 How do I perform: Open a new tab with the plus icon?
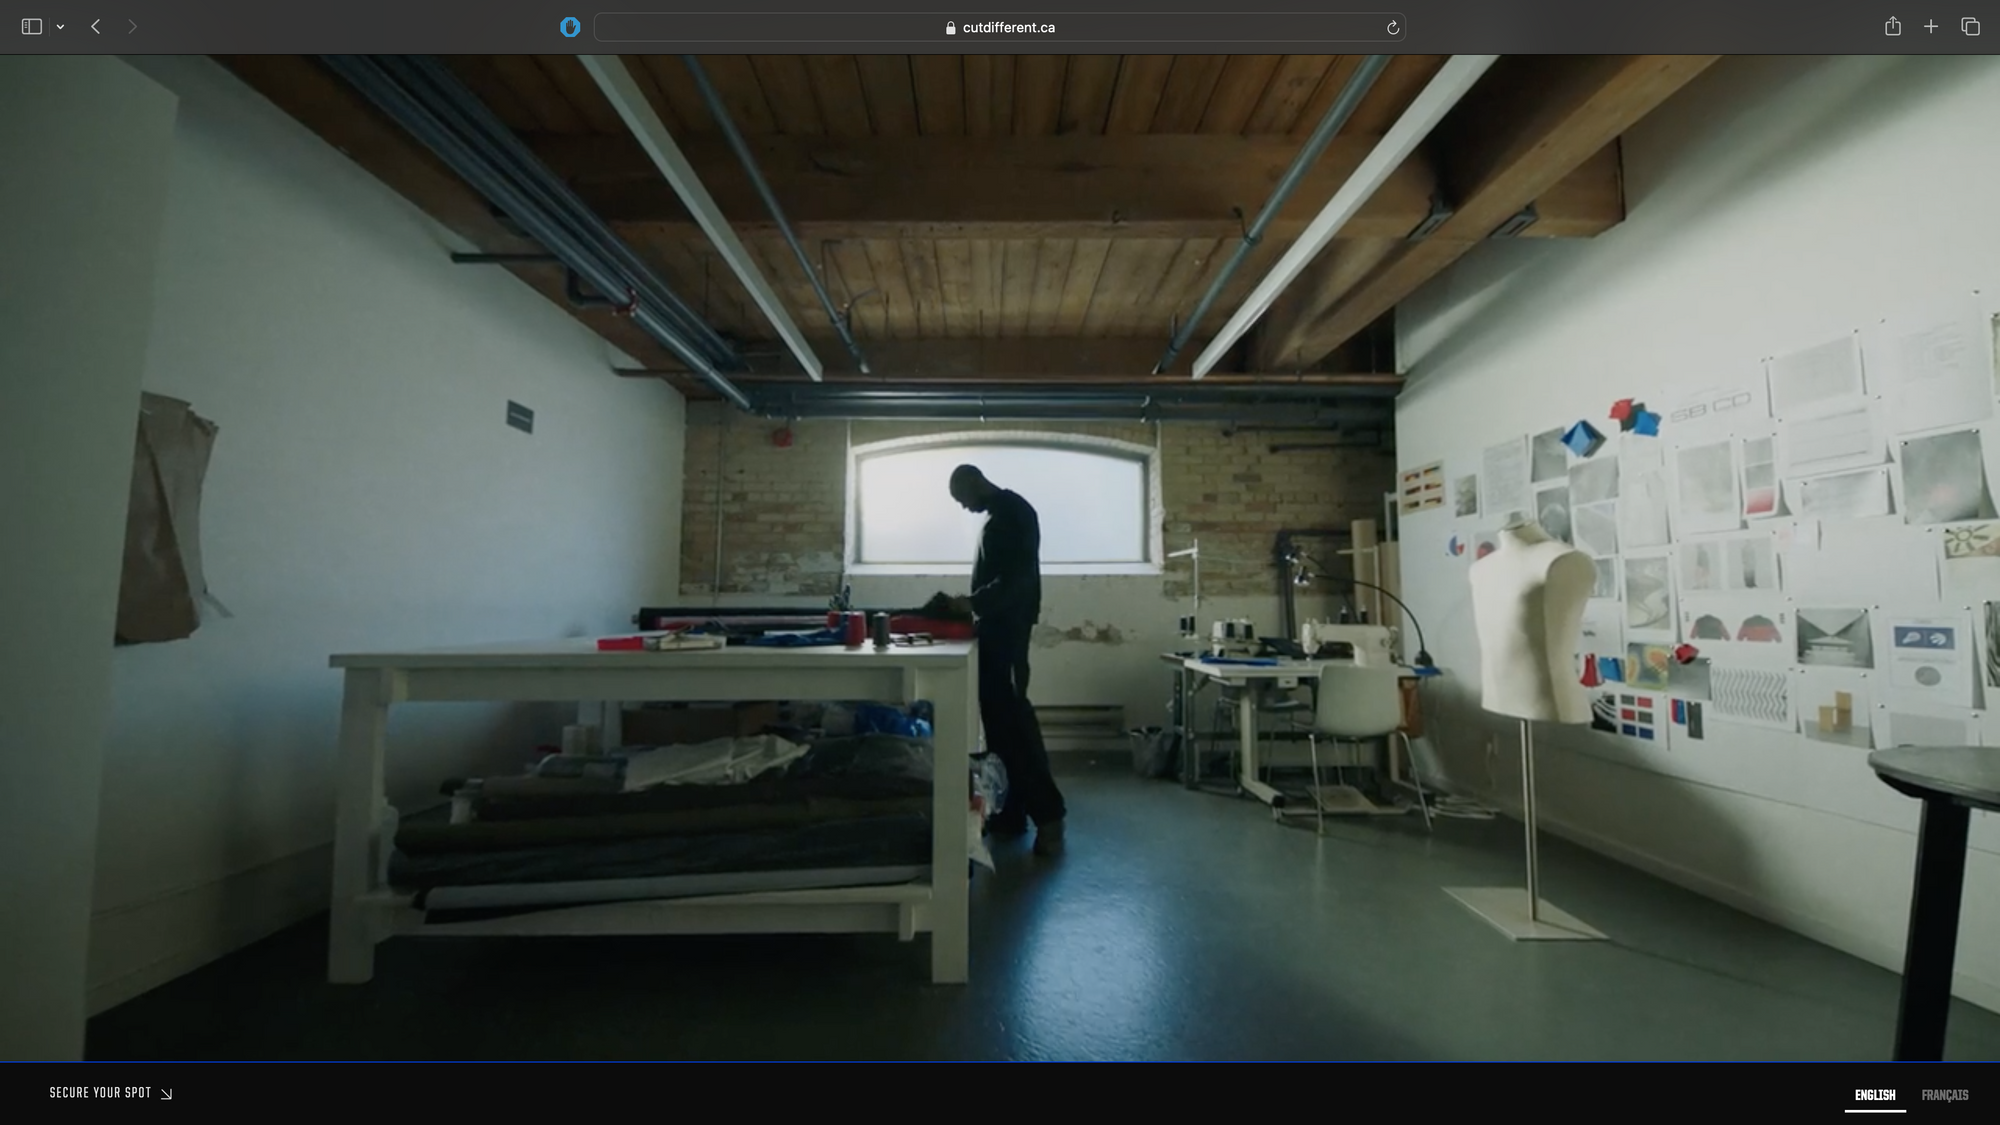pyautogui.click(x=1931, y=27)
